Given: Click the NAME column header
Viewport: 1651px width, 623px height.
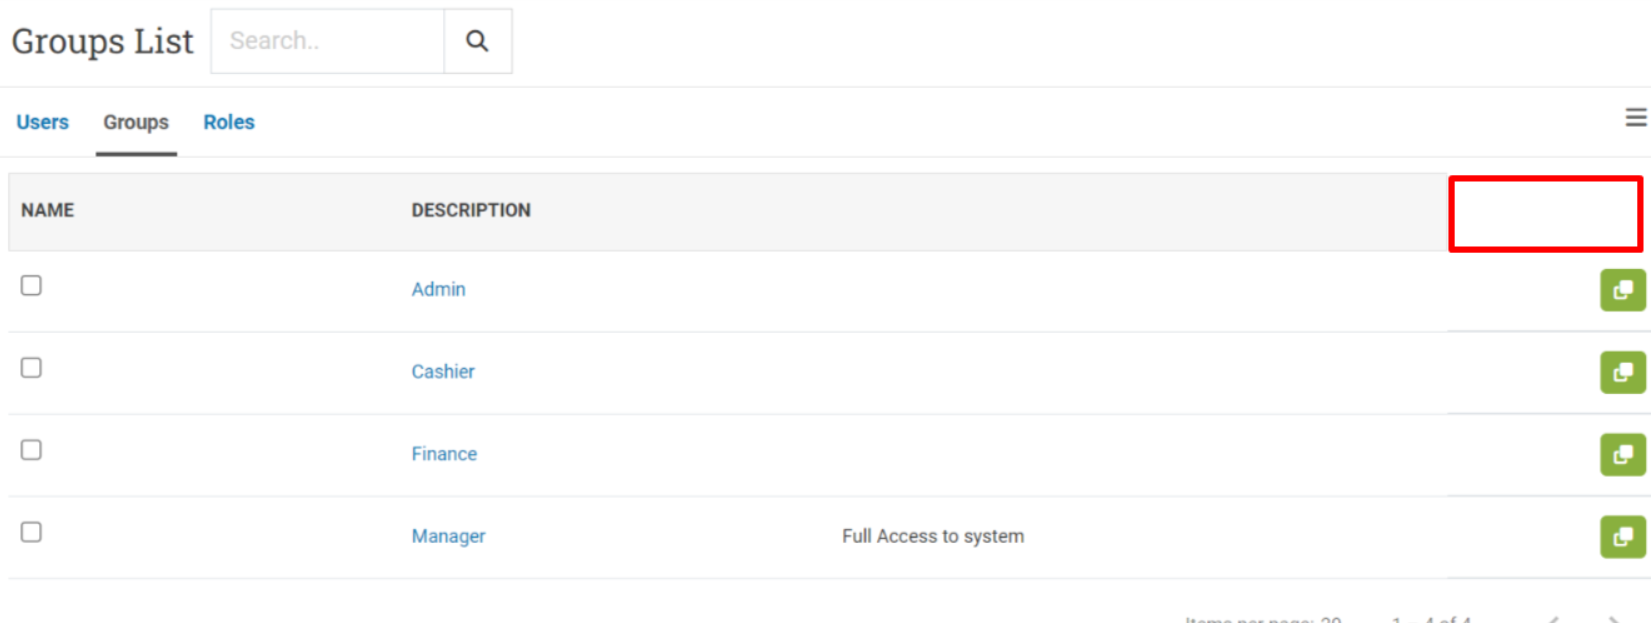Looking at the screenshot, I should [x=48, y=210].
